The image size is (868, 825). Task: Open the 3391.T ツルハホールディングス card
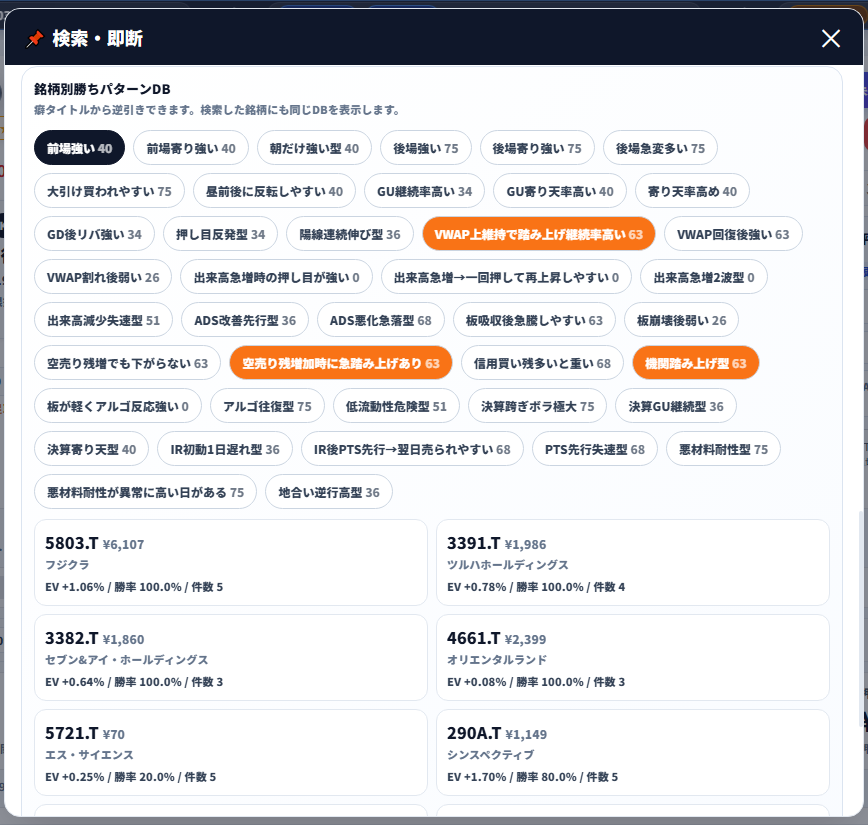(x=632, y=562)
